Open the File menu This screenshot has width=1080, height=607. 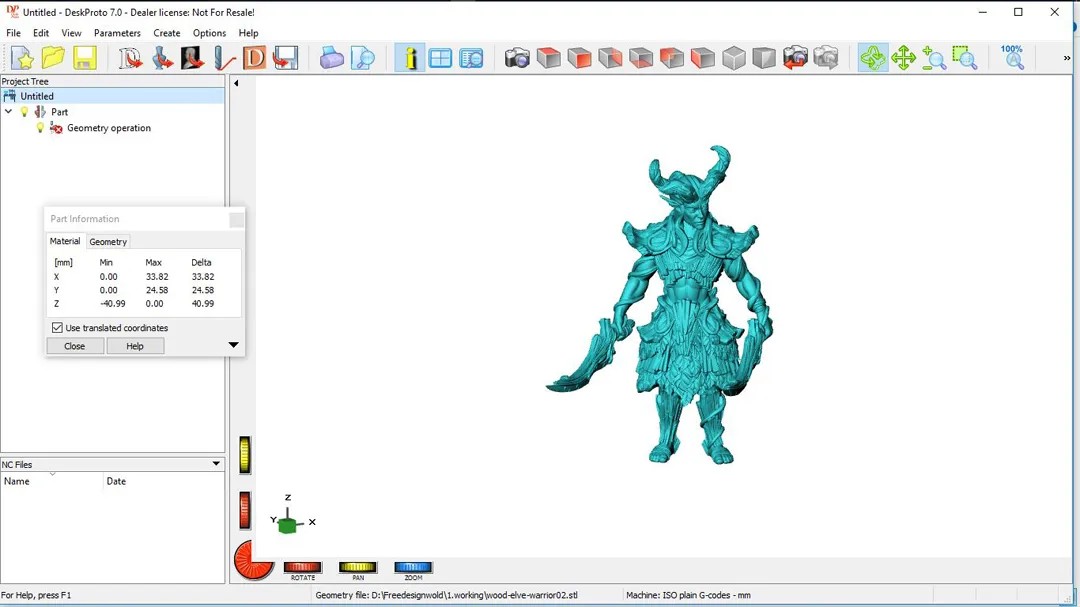[13, 33]
